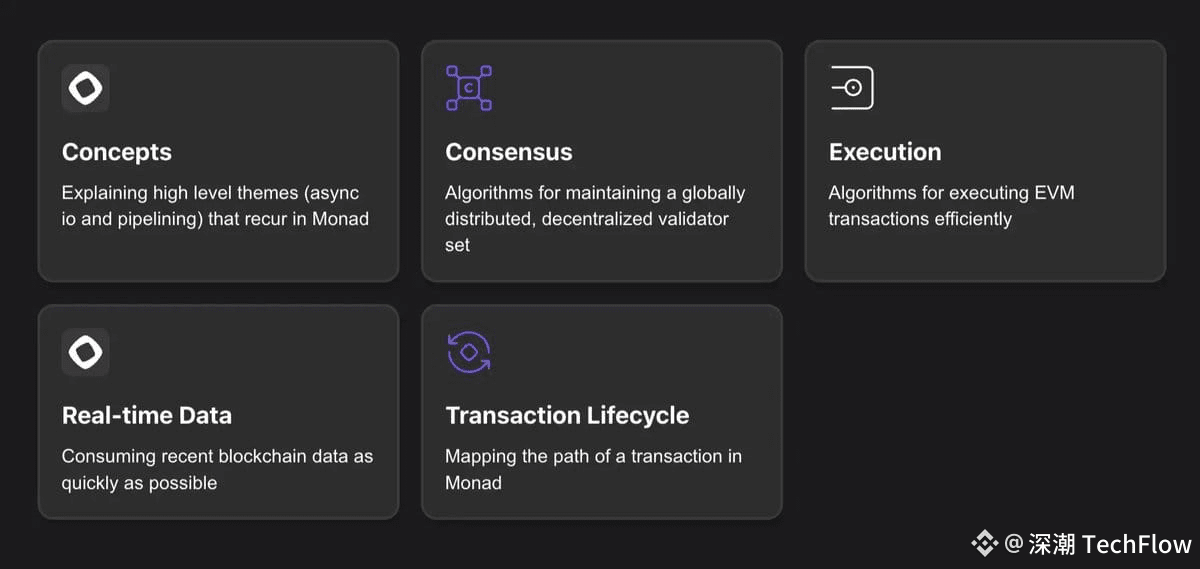
Task: Open the Execution heading link
Action: point(885,152)
